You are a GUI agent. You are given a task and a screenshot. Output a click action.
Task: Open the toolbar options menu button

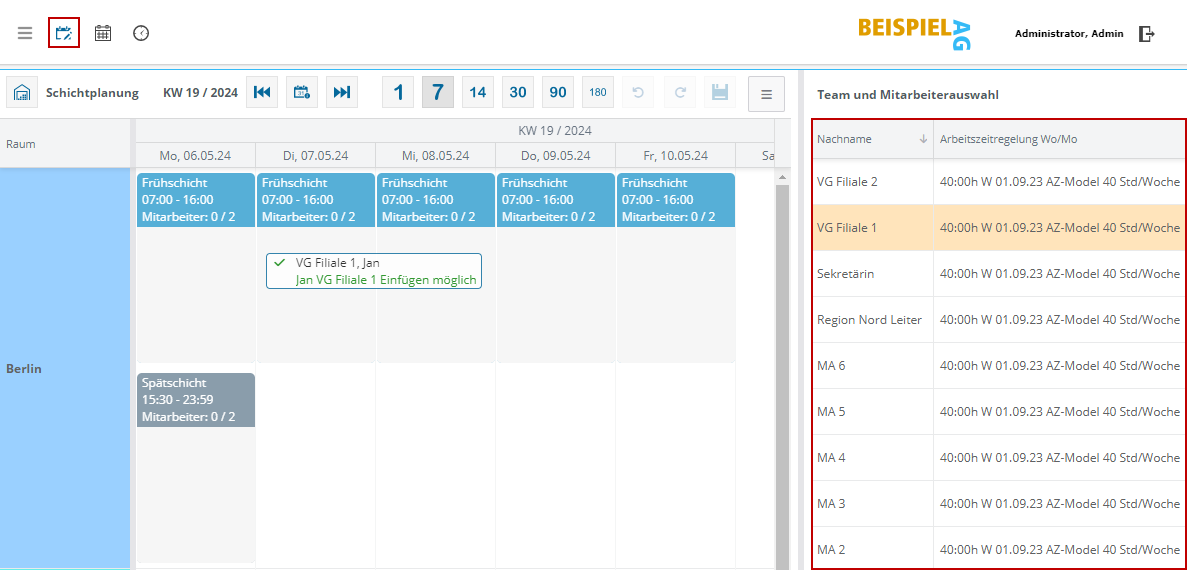pyautogui.click(x=766, y=94)
